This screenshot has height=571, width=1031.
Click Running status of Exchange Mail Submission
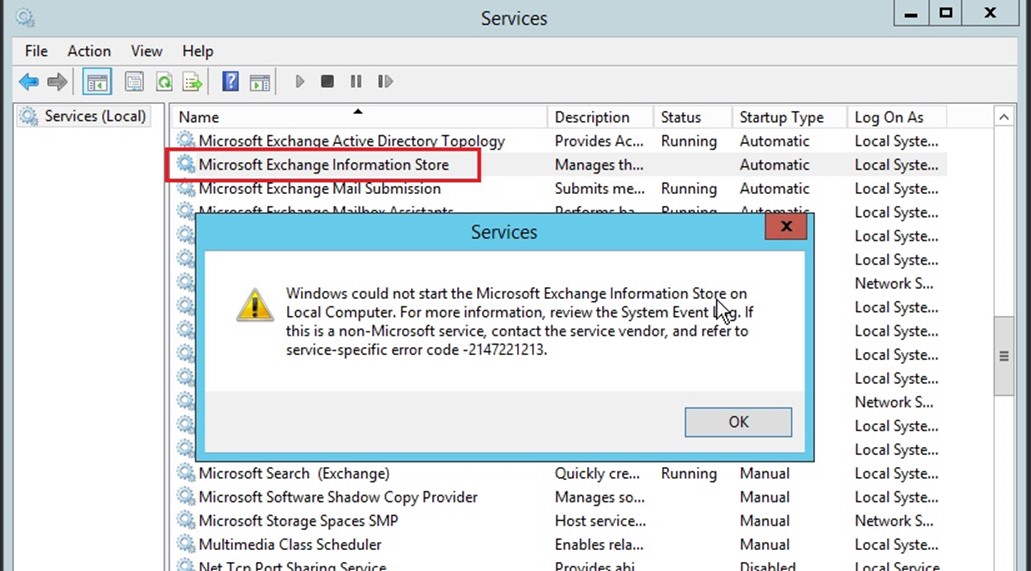click(x=688, y=188)
